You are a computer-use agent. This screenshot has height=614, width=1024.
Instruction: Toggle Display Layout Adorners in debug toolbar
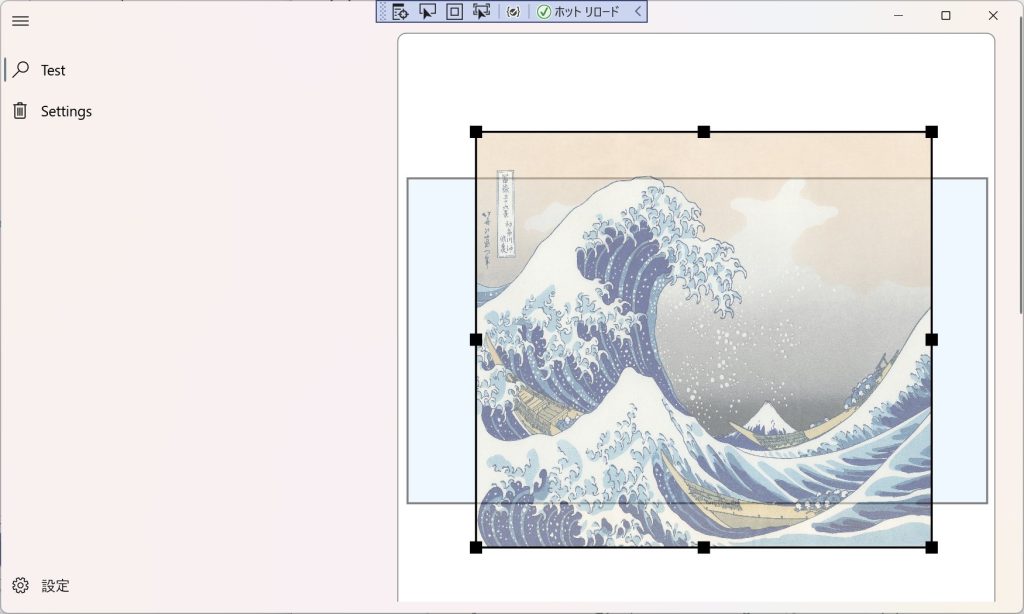click(455, 11)
